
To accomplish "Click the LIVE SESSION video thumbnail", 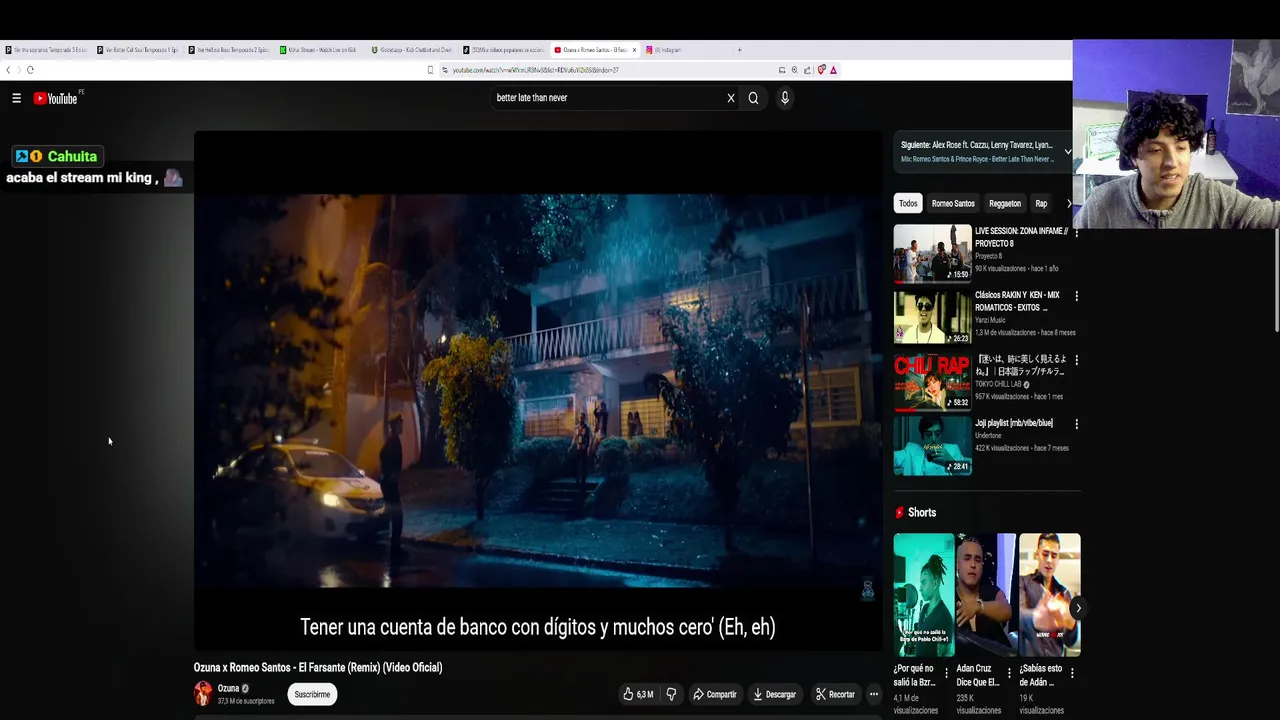I will tap(932, 253).
